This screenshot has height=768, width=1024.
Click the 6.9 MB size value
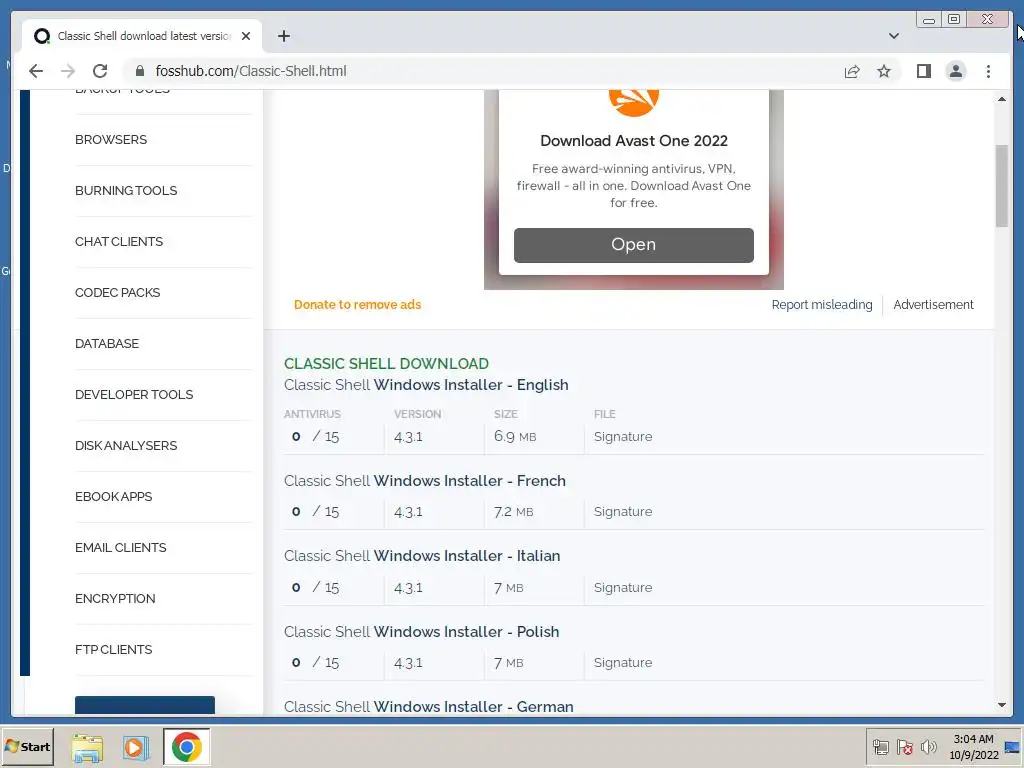pyautogui.click(x=515, y=436)
